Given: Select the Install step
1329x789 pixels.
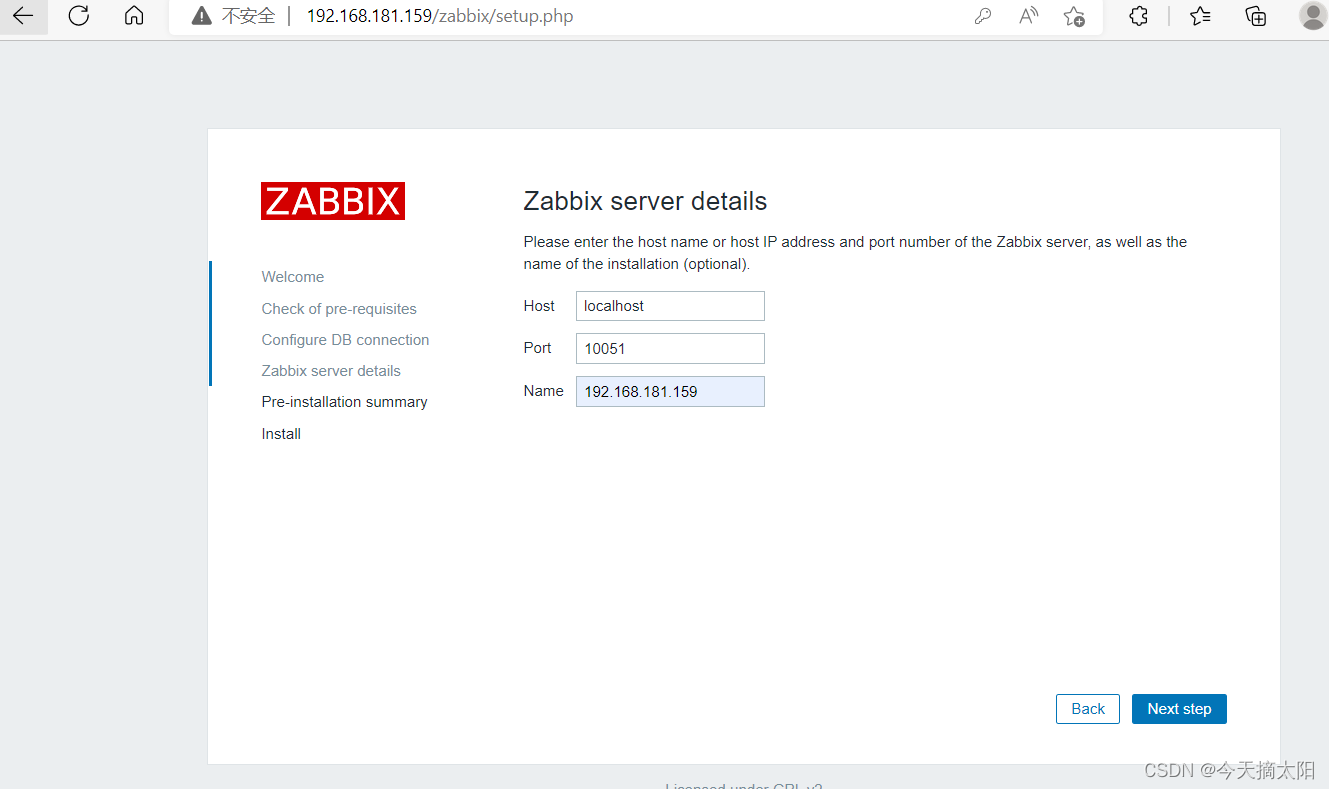Looking at the screenshot, I should click(x=281, y=434).
